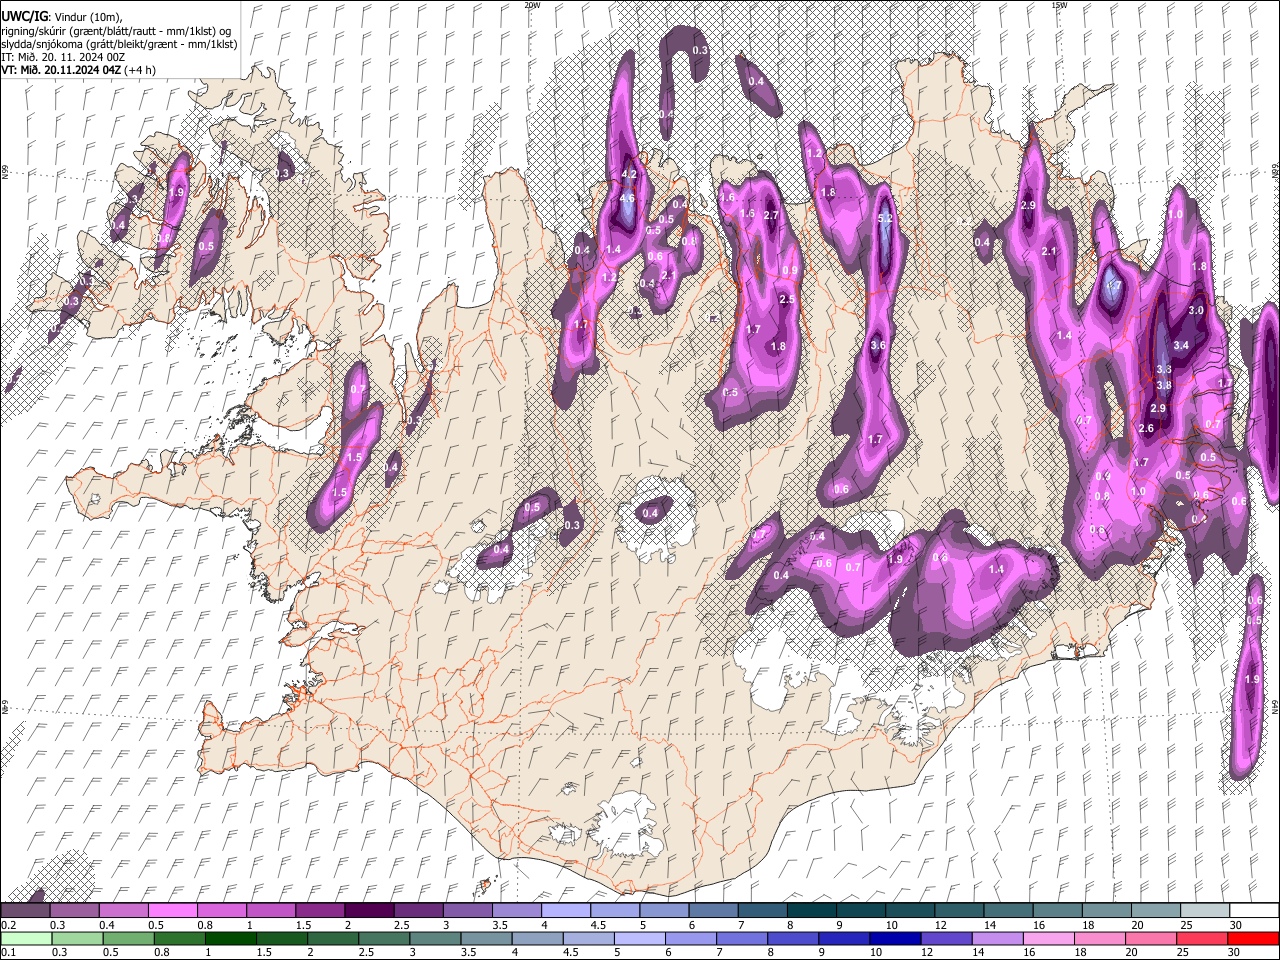
Task: Click the light grey snow swatch between 25 and 30
Action: (x=1203, y=910)
